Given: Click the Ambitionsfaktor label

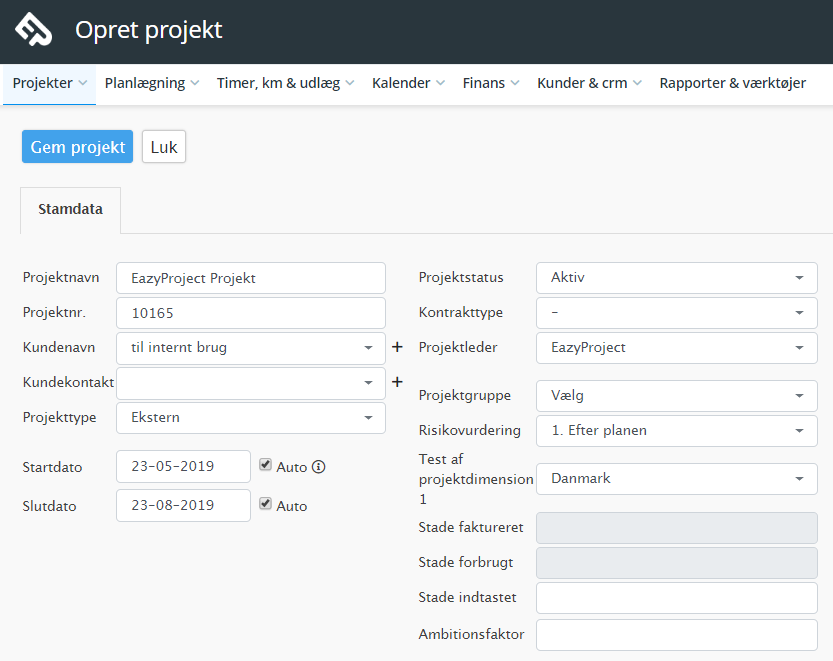Looking at the screenshot, I should (471, 634).
